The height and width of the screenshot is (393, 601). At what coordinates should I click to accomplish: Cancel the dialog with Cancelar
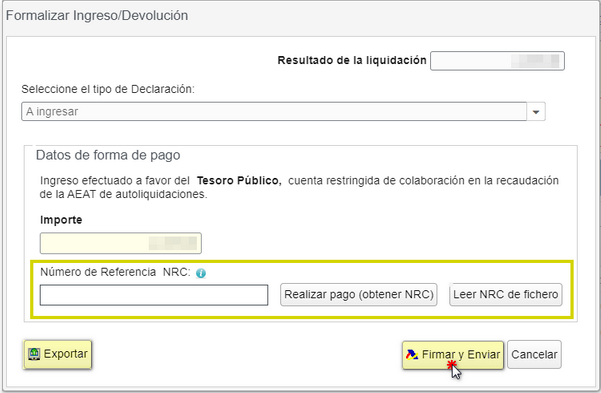click(534, 355)
